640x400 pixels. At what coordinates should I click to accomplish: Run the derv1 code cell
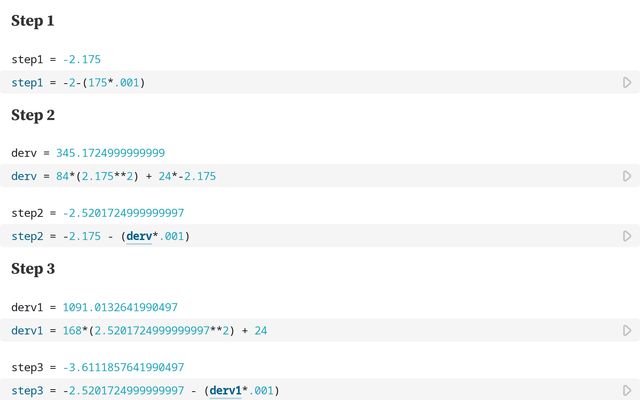point(627,330)
